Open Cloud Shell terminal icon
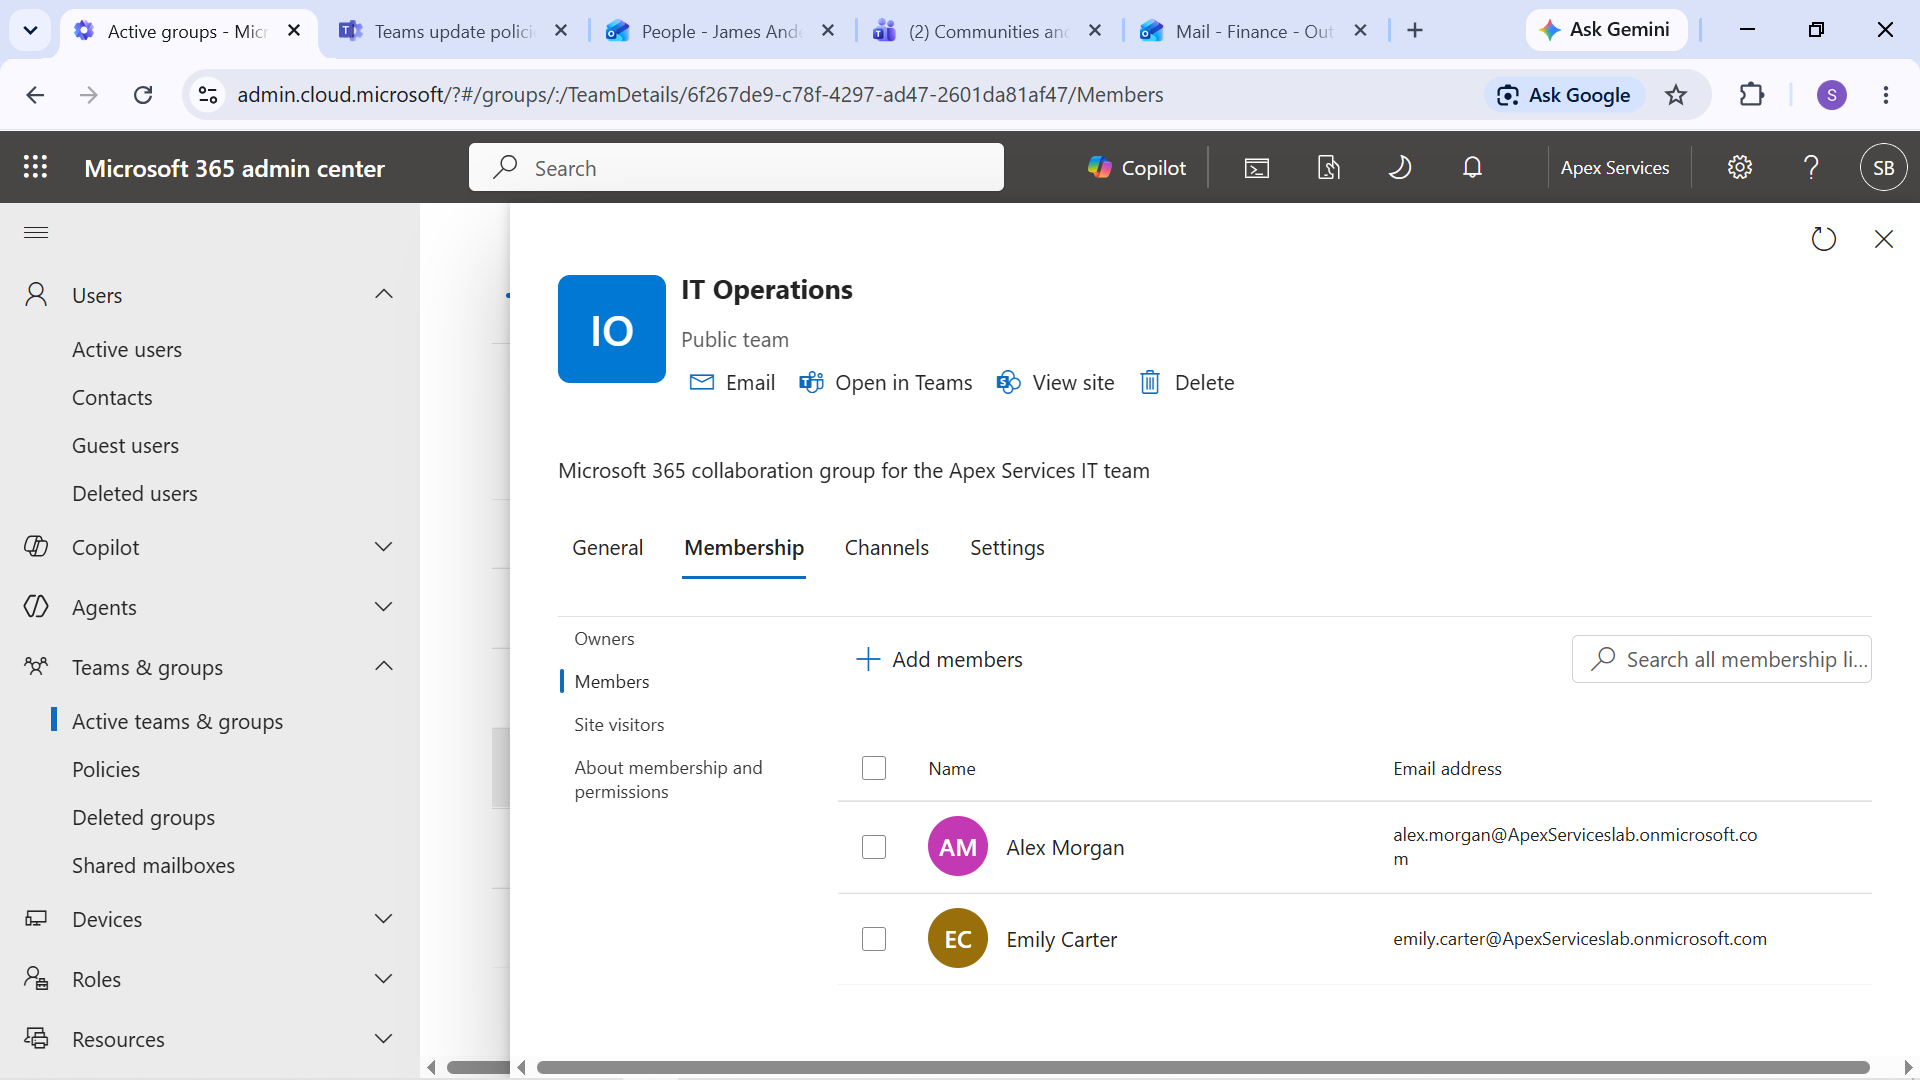This screenshot has width=1920, height=1080. [1257, 167]
